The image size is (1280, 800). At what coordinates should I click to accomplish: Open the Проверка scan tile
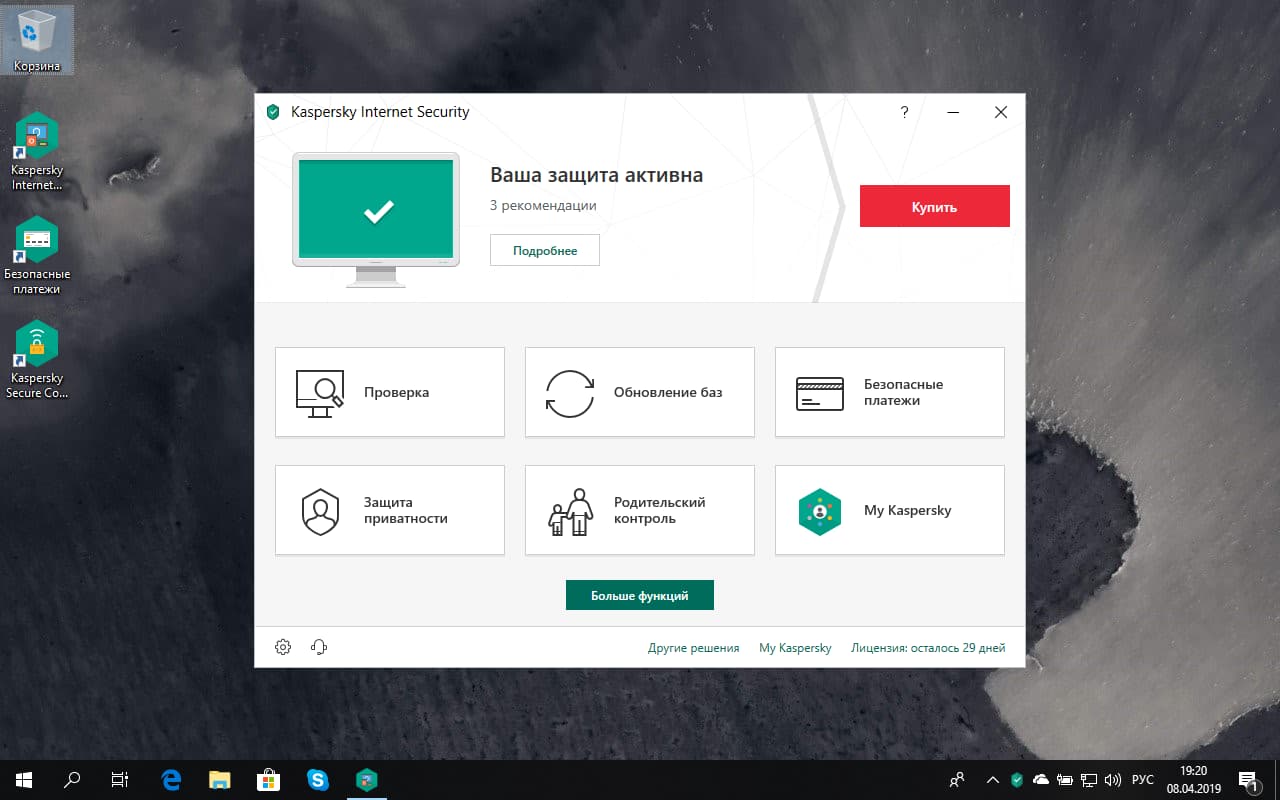[x=390, y=392]
